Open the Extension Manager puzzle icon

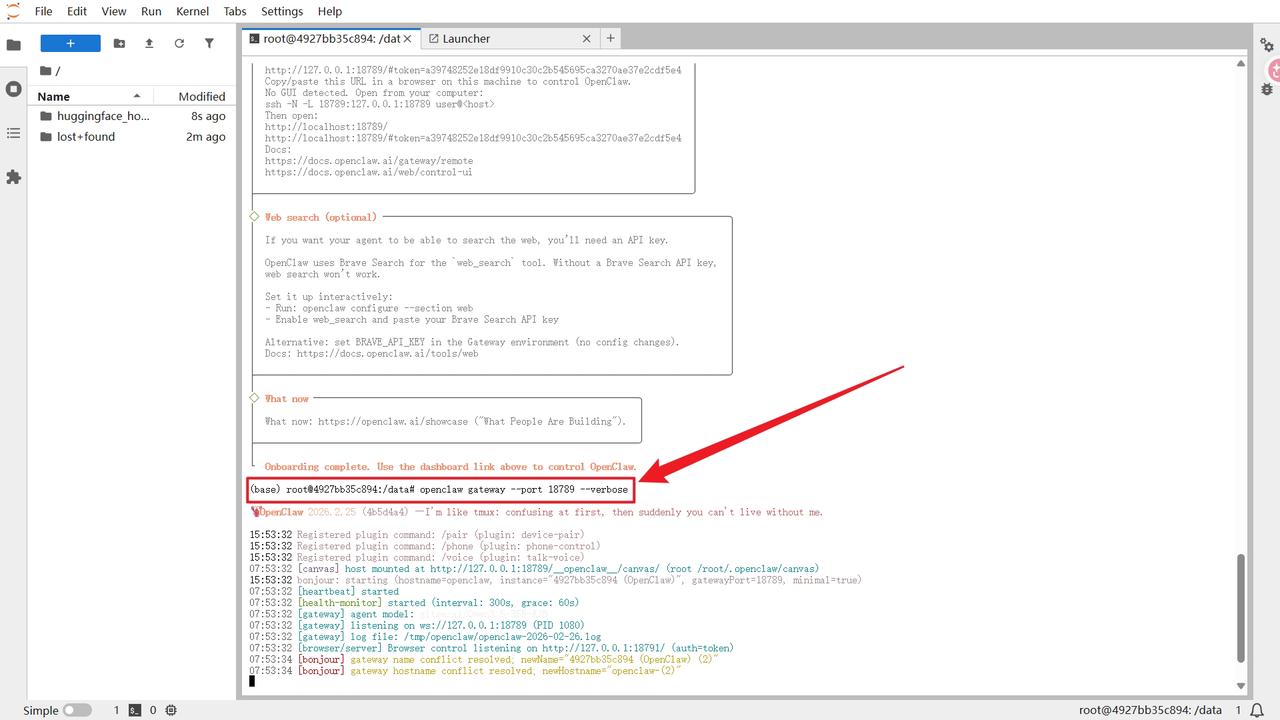click(14, 177)
